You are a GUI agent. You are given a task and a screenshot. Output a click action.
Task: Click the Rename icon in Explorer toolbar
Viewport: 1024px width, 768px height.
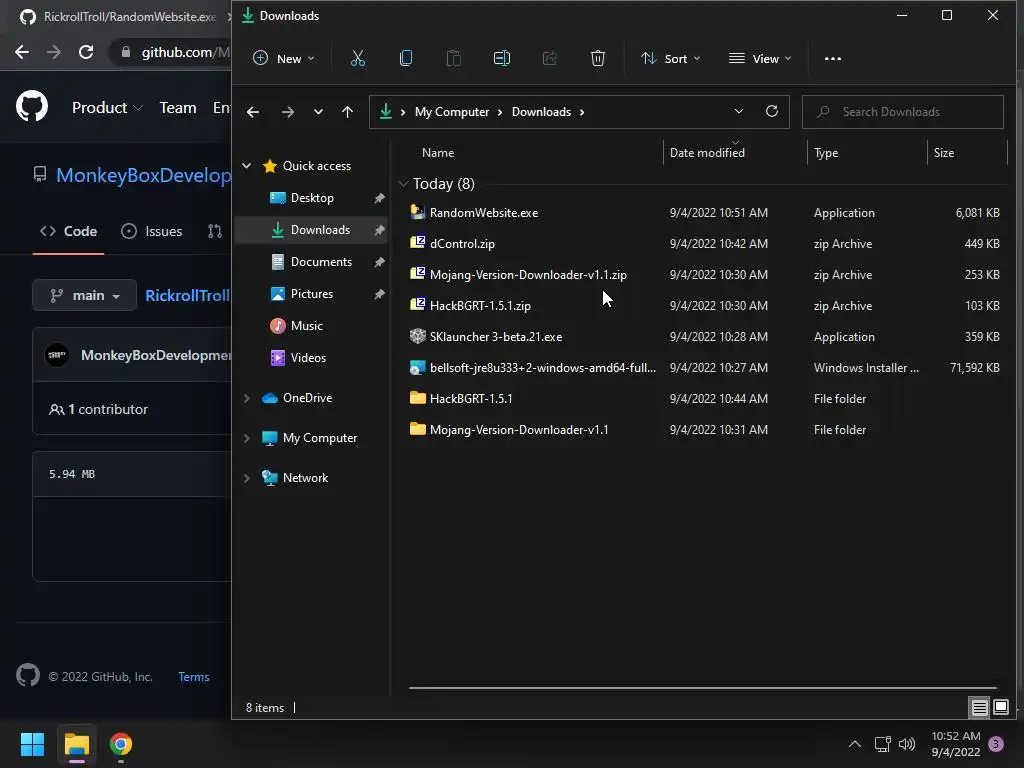pyautogui.click(x=502, y=59)
